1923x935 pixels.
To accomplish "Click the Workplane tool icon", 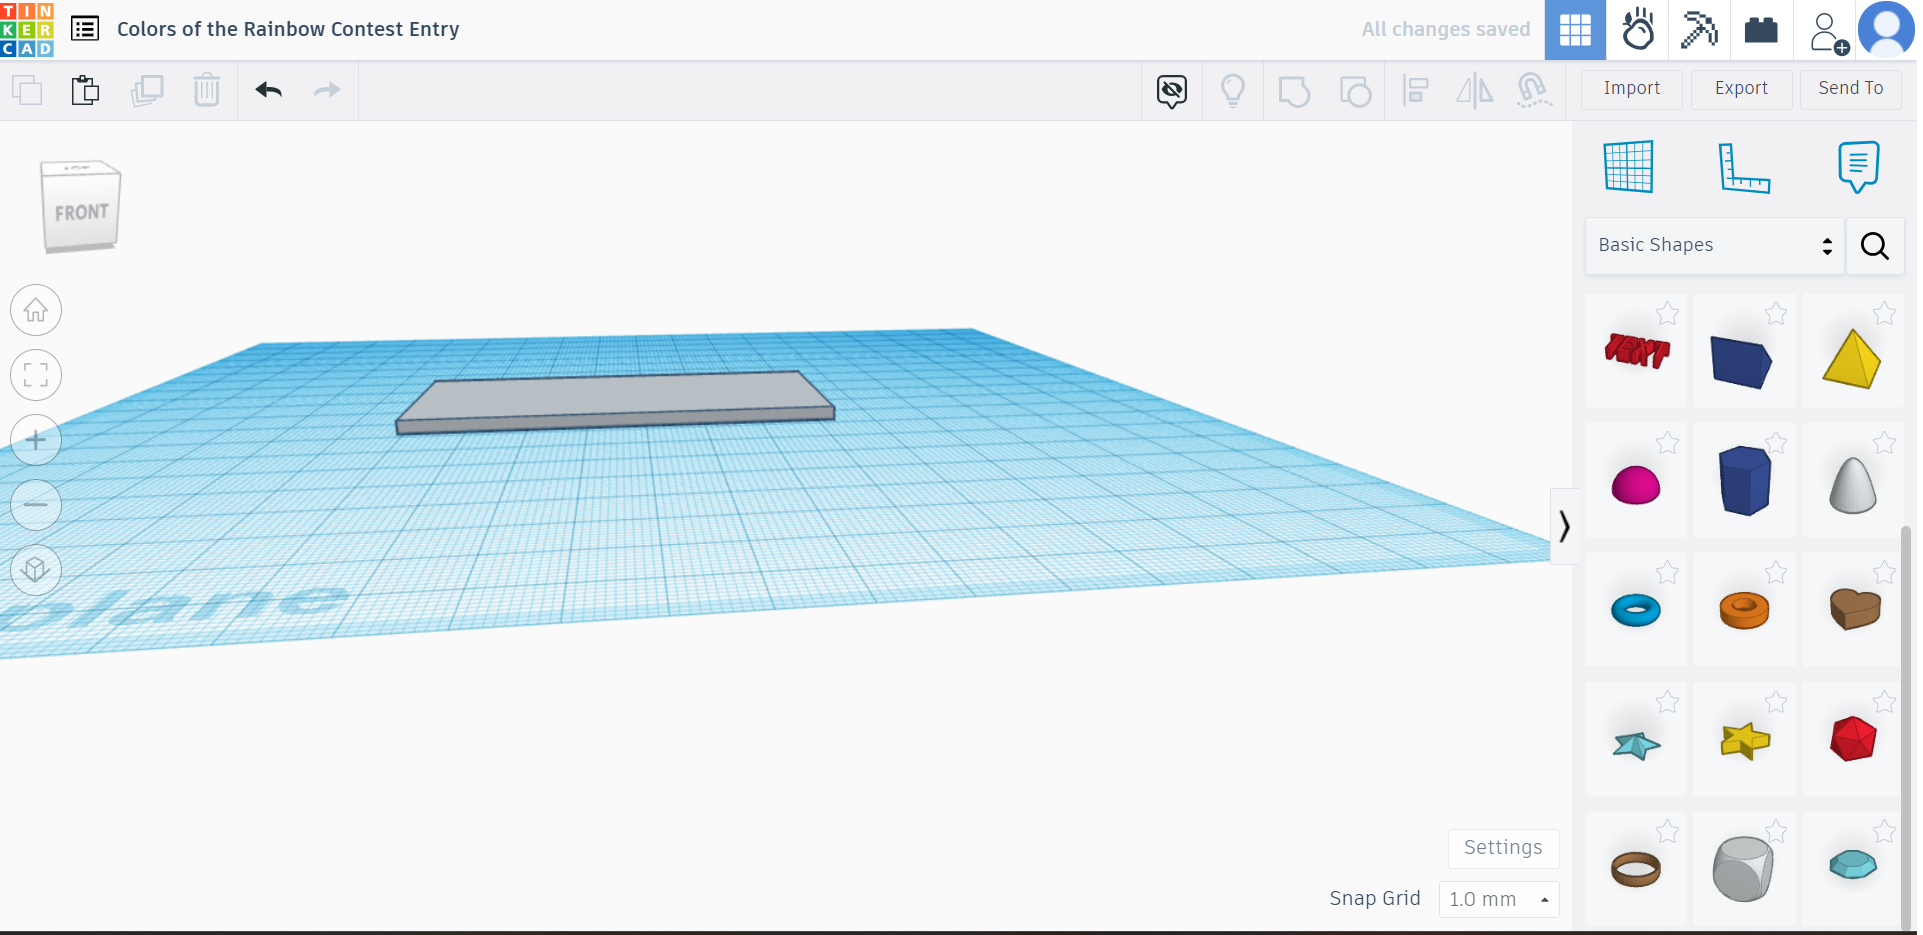I will click(x=1628, y=167).
